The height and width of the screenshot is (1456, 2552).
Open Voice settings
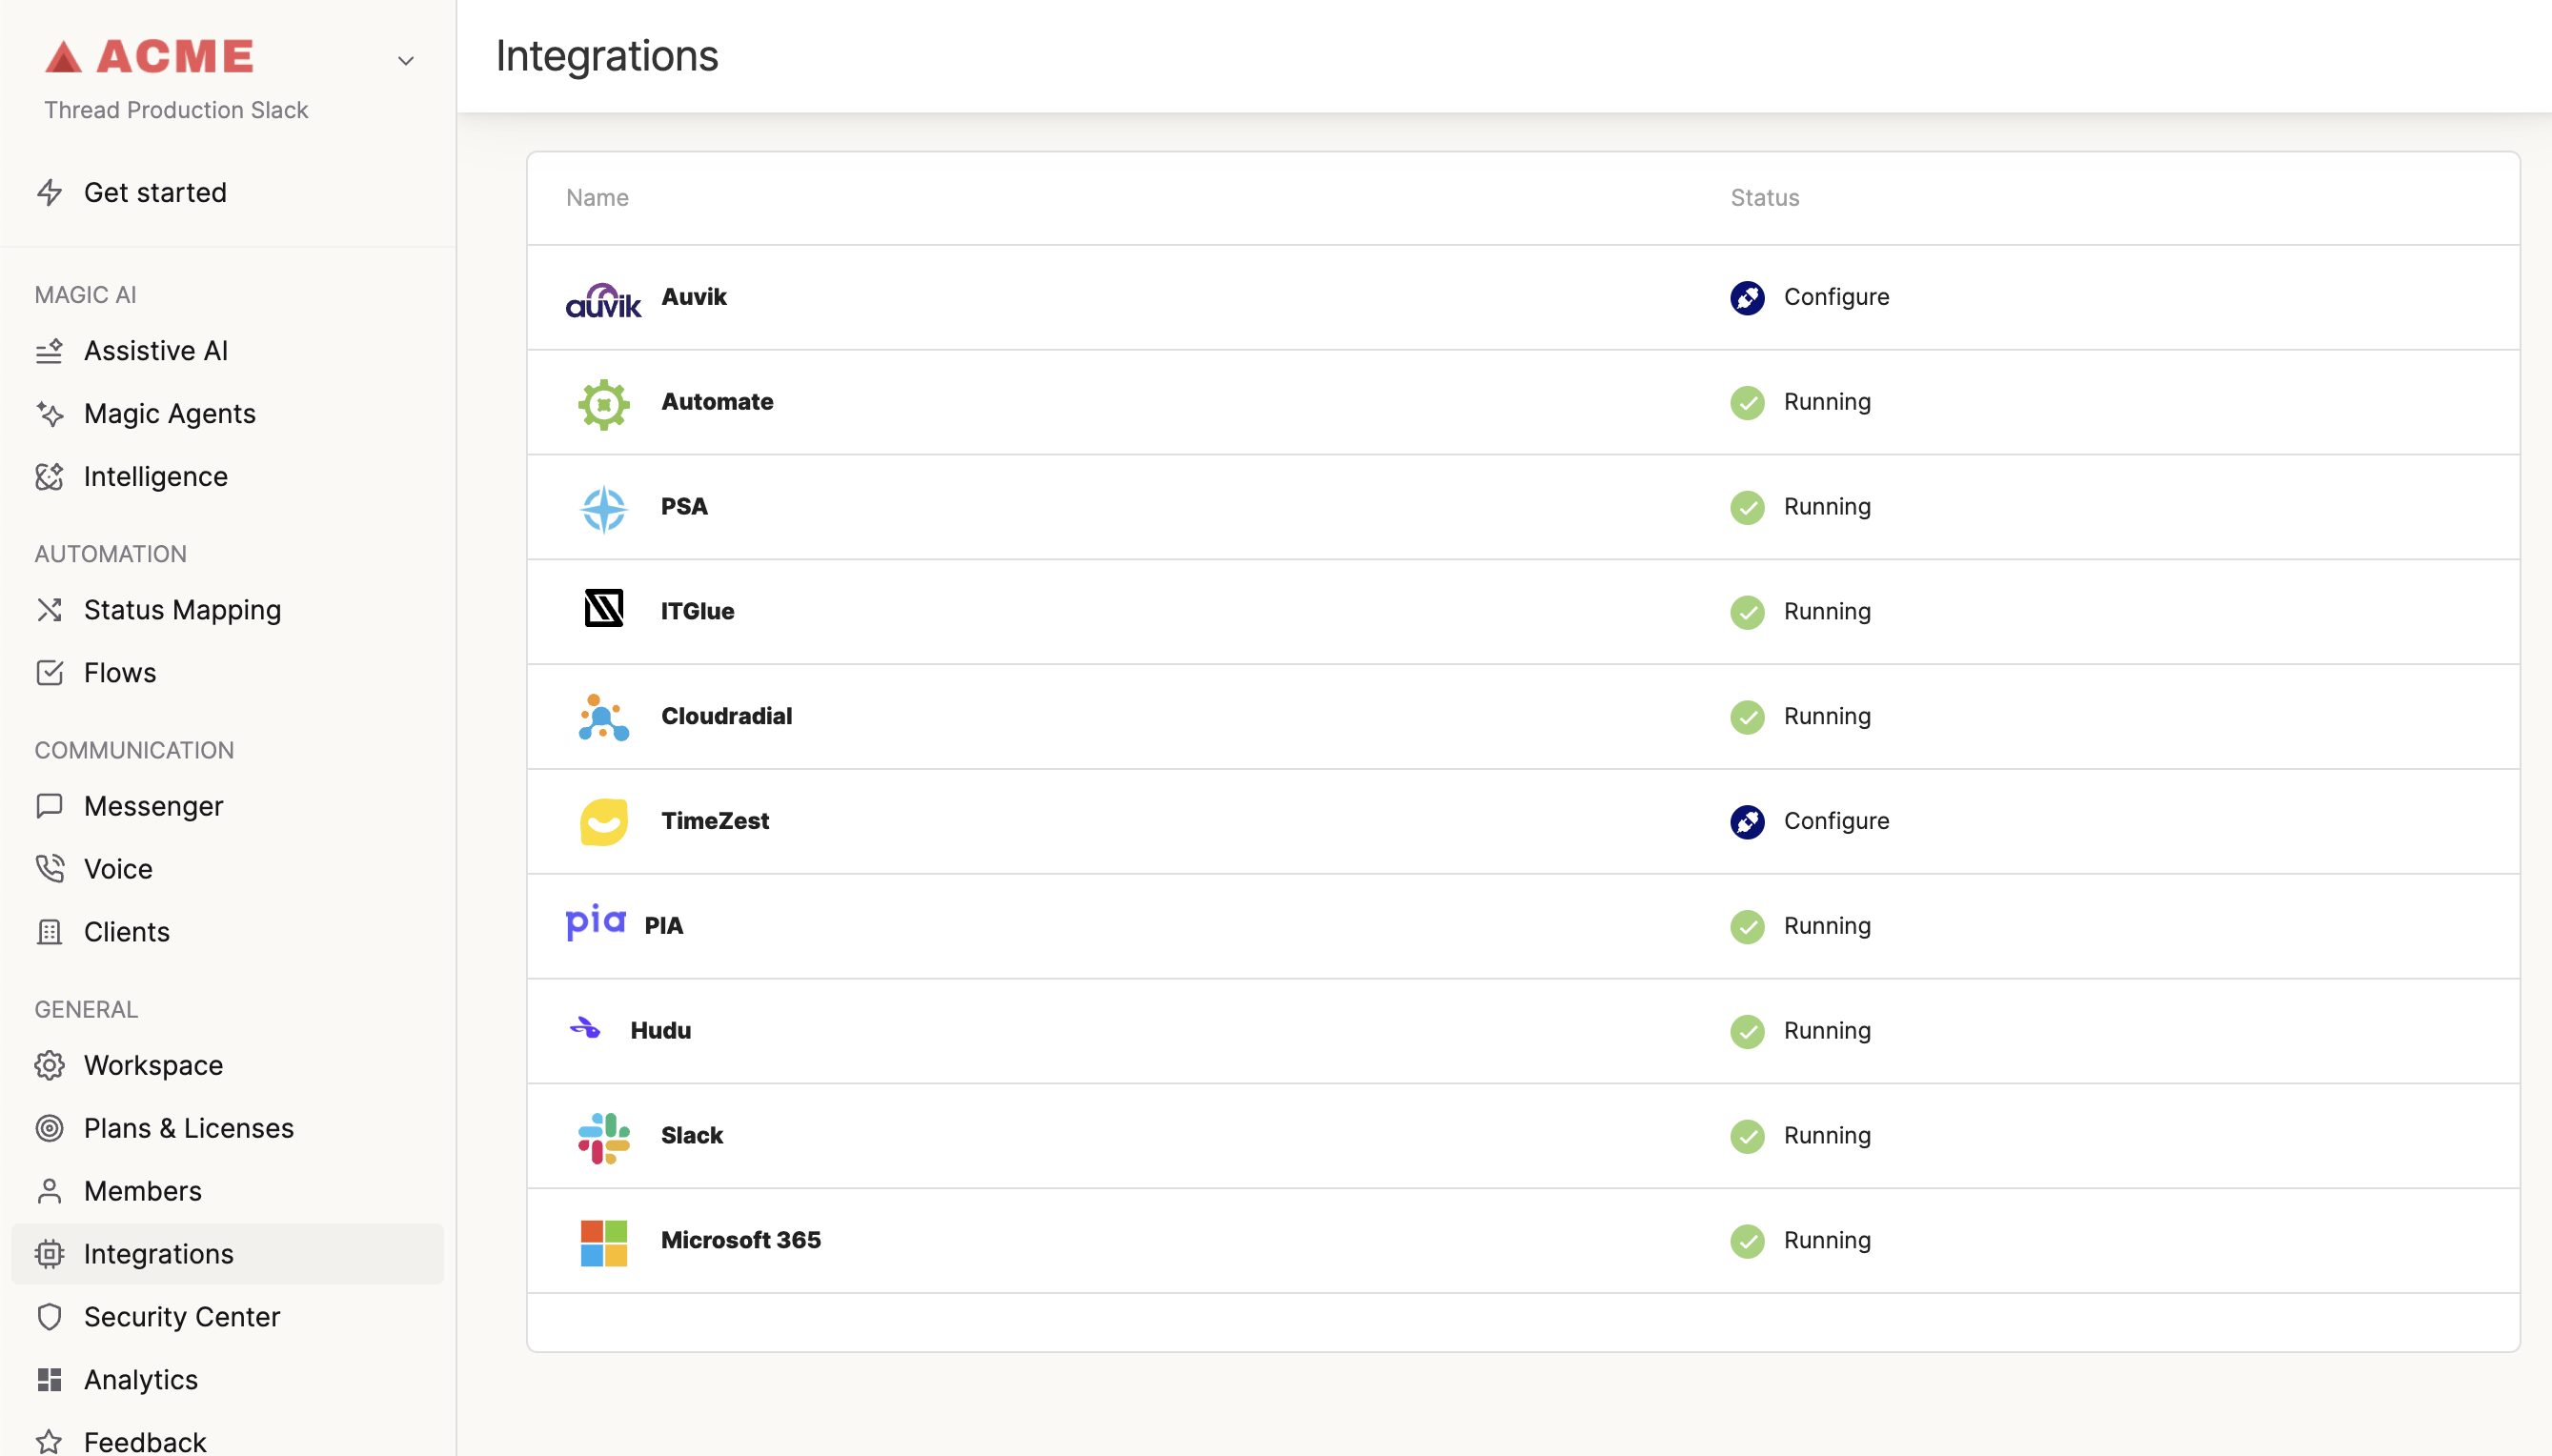click(x=118, y=868)
